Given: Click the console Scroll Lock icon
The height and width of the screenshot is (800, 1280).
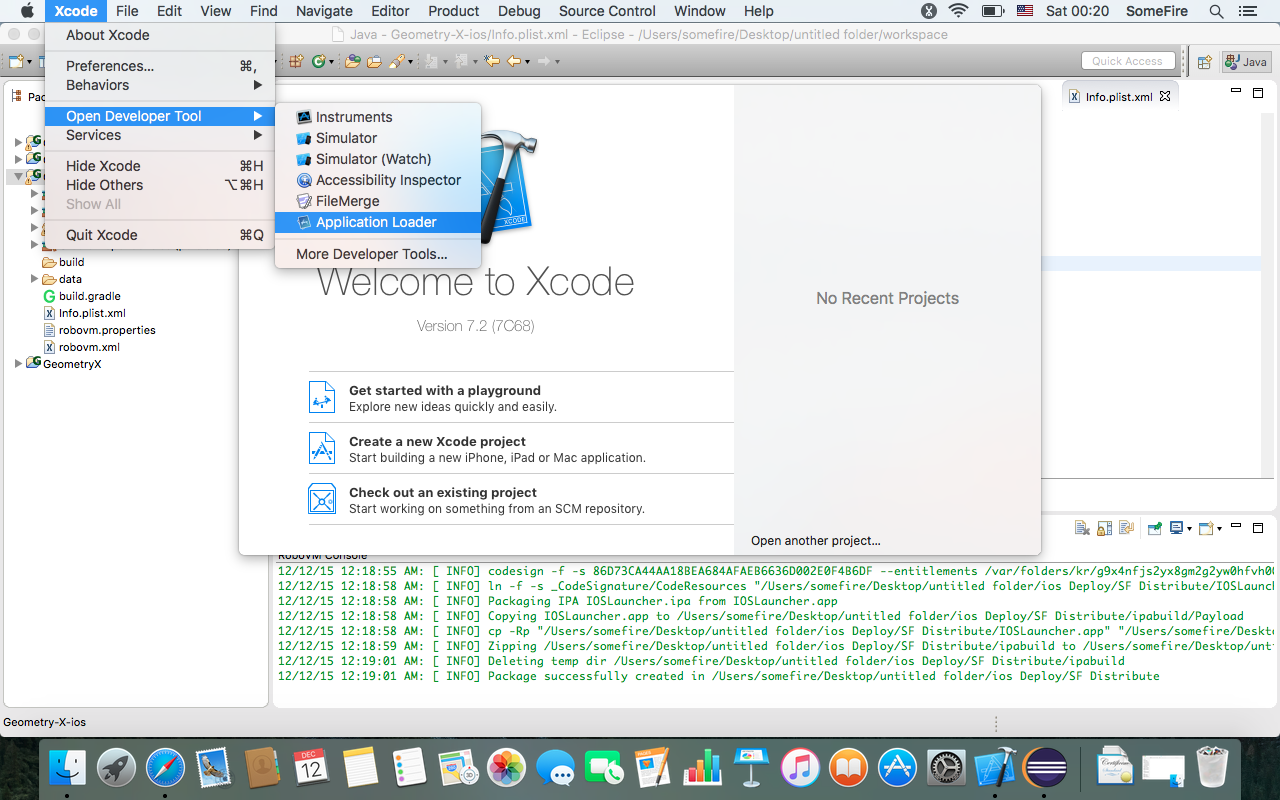Looking at the screenshot, I should pos(1104,528).
